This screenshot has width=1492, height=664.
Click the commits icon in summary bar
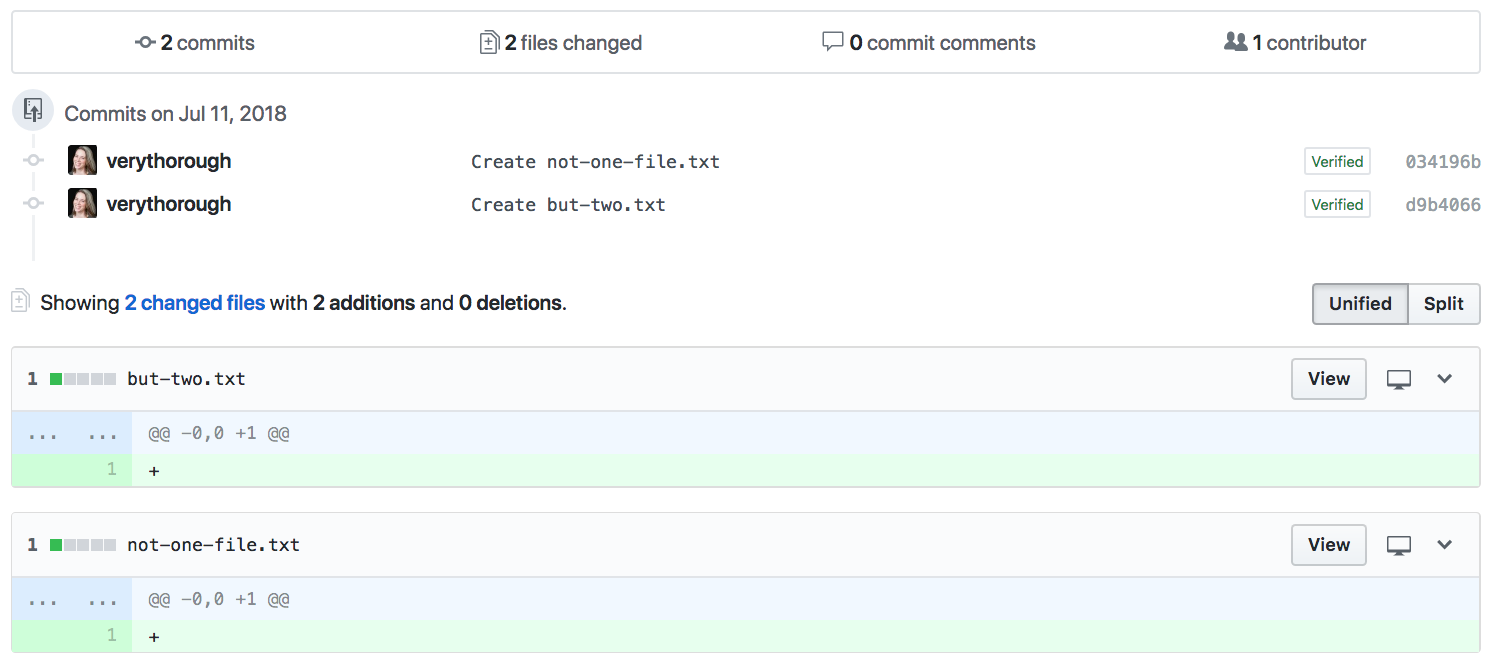tap(146, 42)
